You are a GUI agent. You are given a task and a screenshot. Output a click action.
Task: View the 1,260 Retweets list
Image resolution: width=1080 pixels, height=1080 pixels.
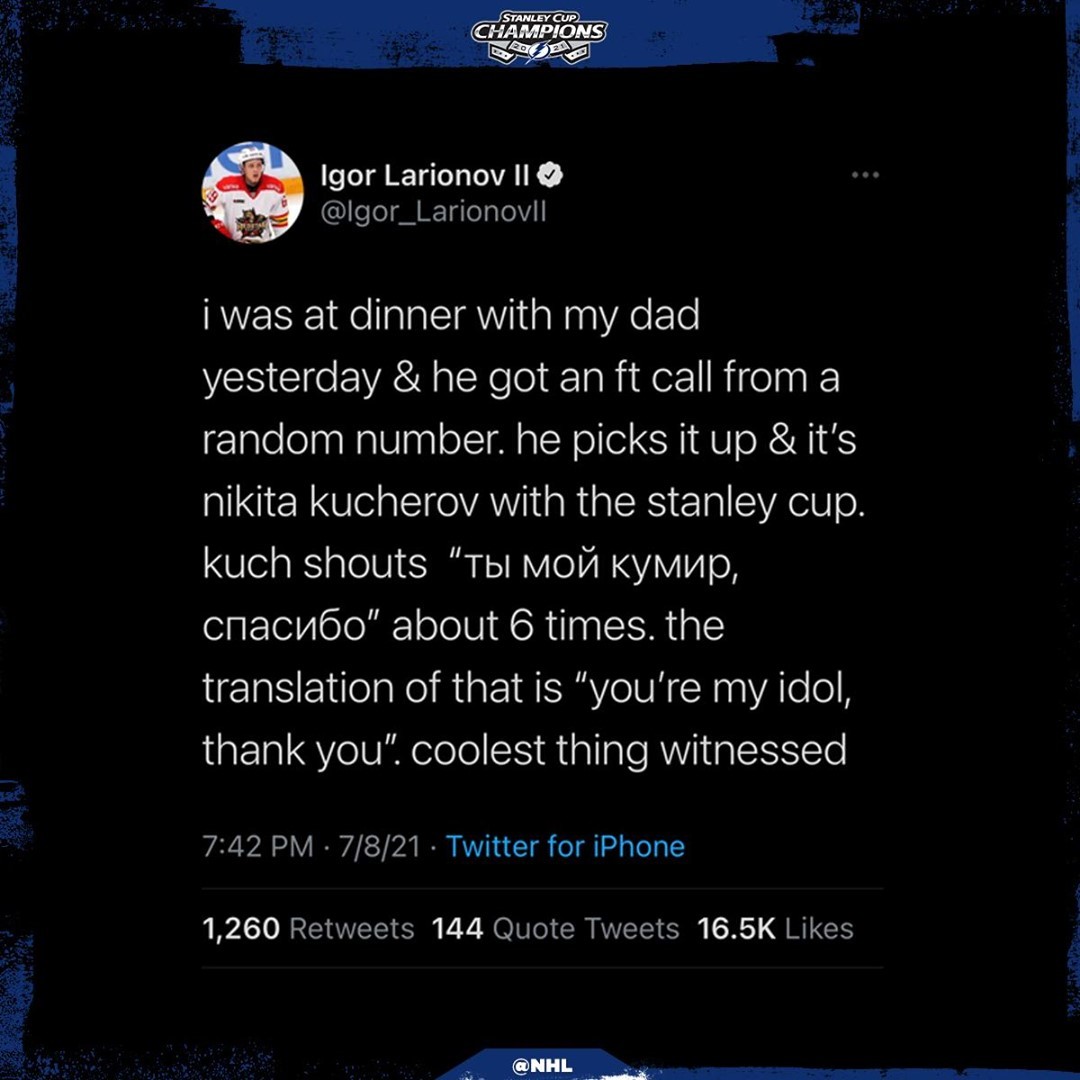click(x=308, y=928)
